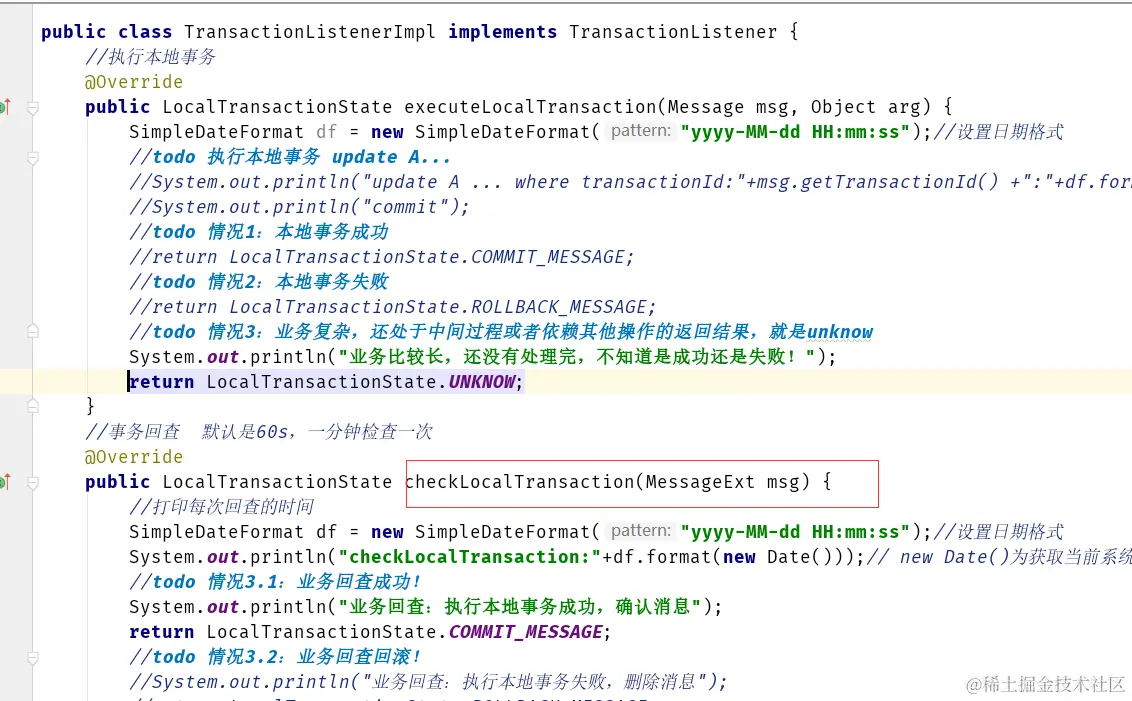Image resolution: width=1132 pixels, height=701 pixels.
Task: Click the override gutter icon beside executeLocalTransaction
Action: click(x=5, y=107)
